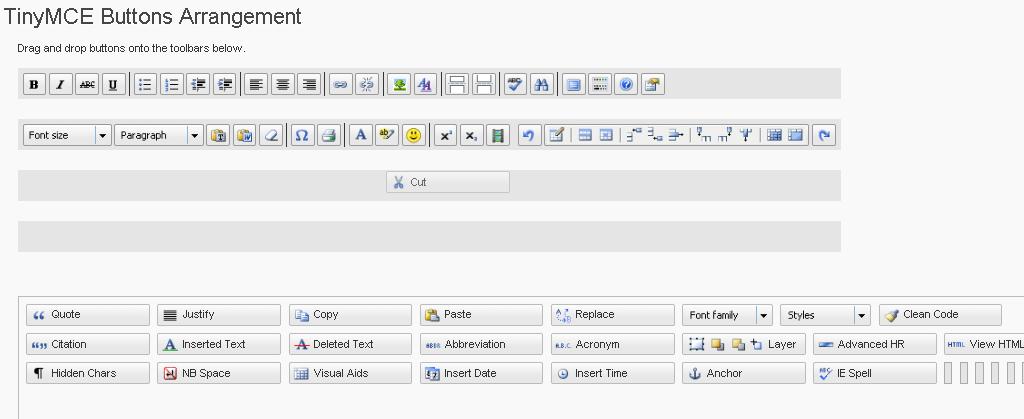
Task: Open the Font size dropdown arrow
Action: pyautogui.click(x=103, y=135)
